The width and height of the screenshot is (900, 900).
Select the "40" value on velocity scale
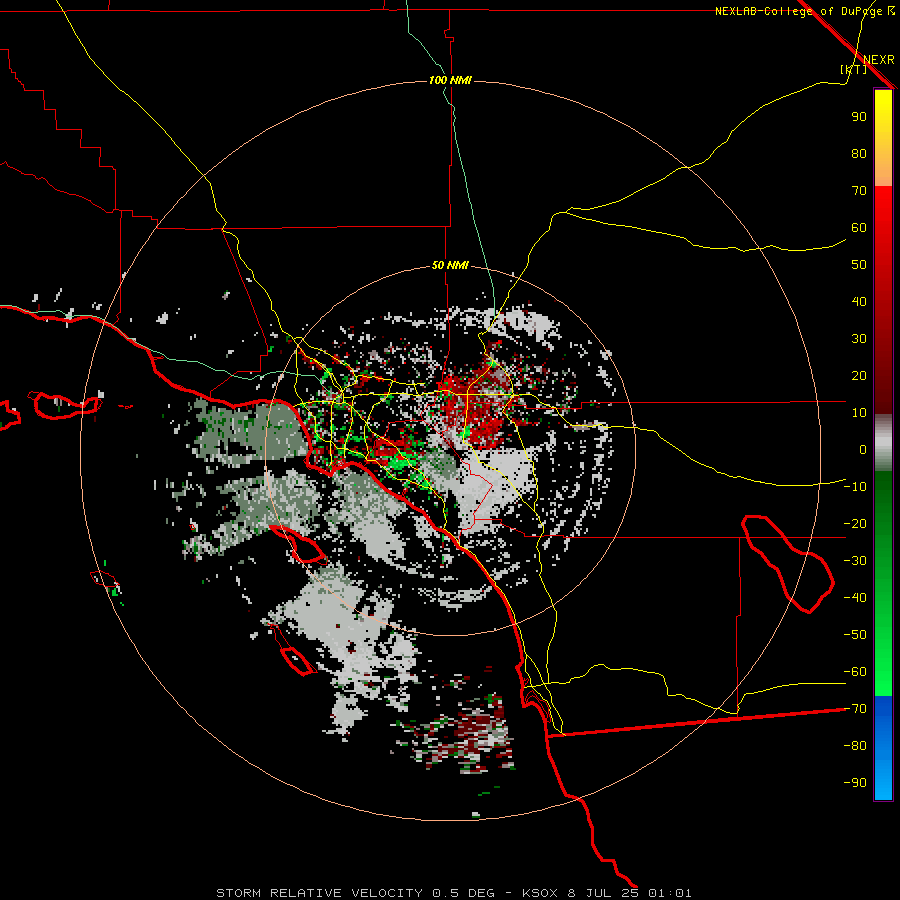(x=859, y=302)
